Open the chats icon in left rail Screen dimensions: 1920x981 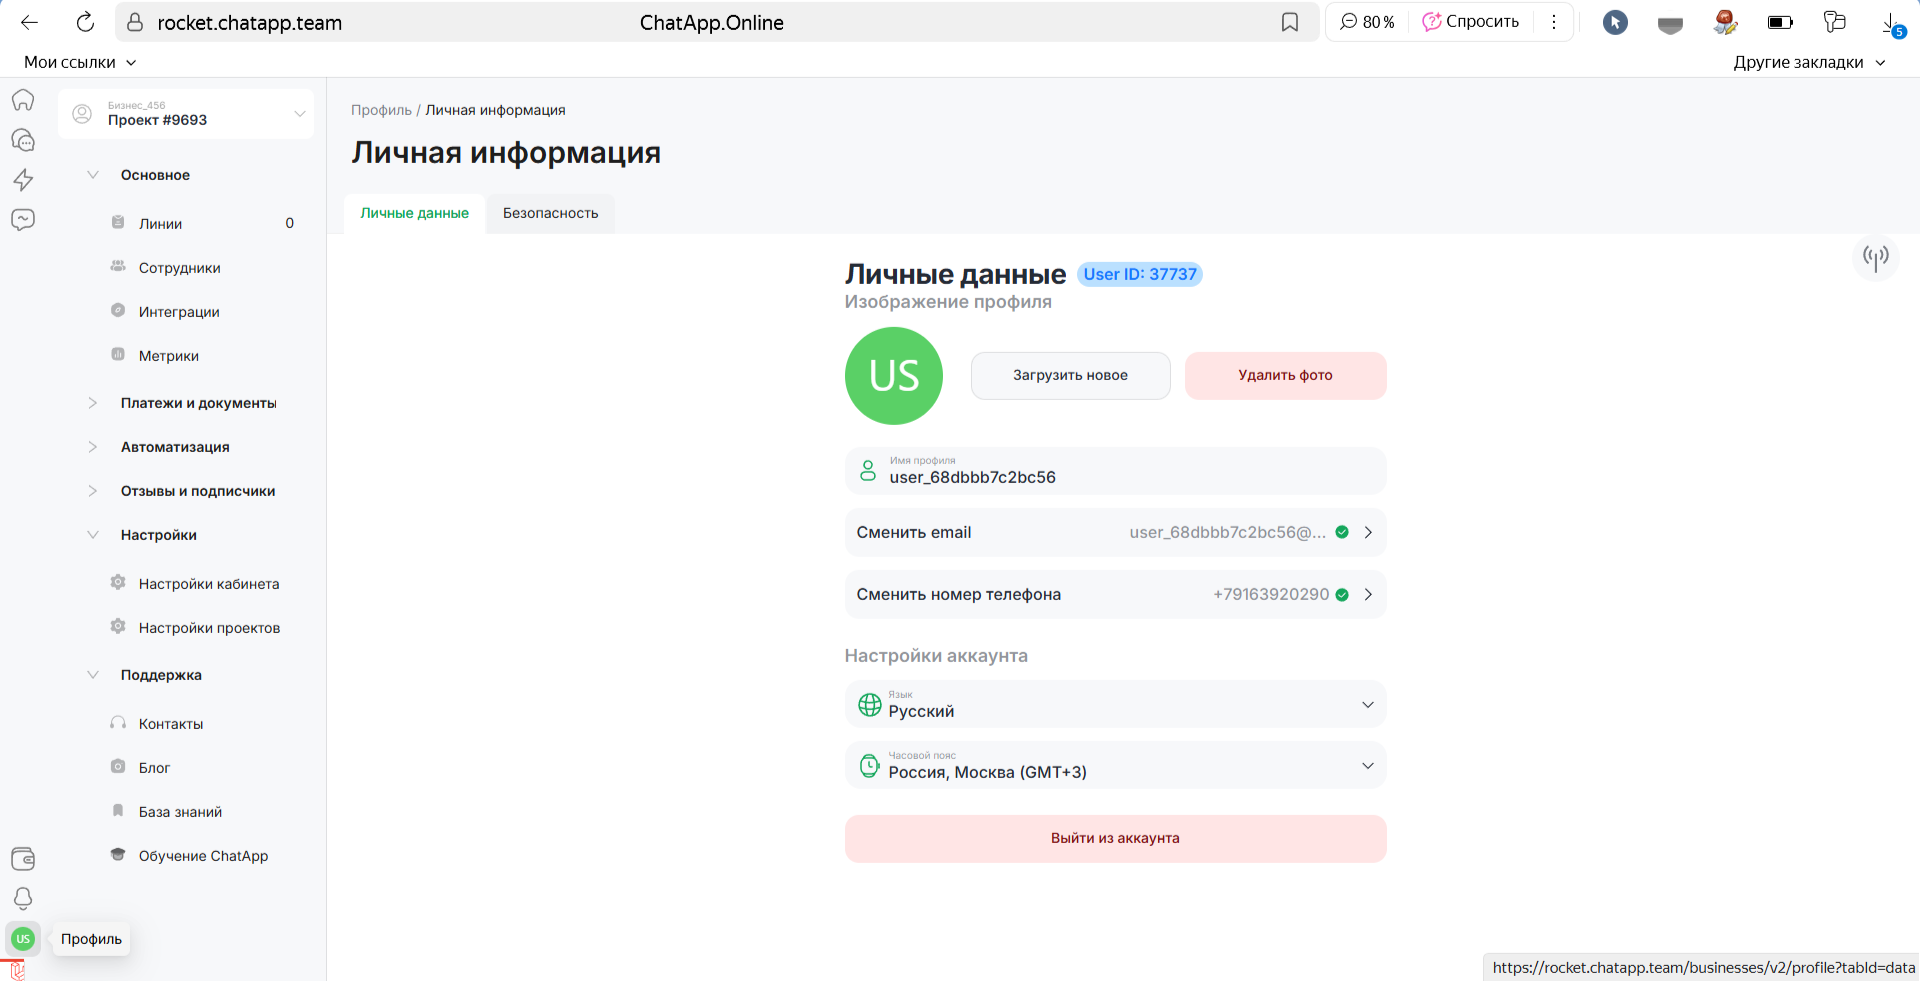[x=23, y=140]
